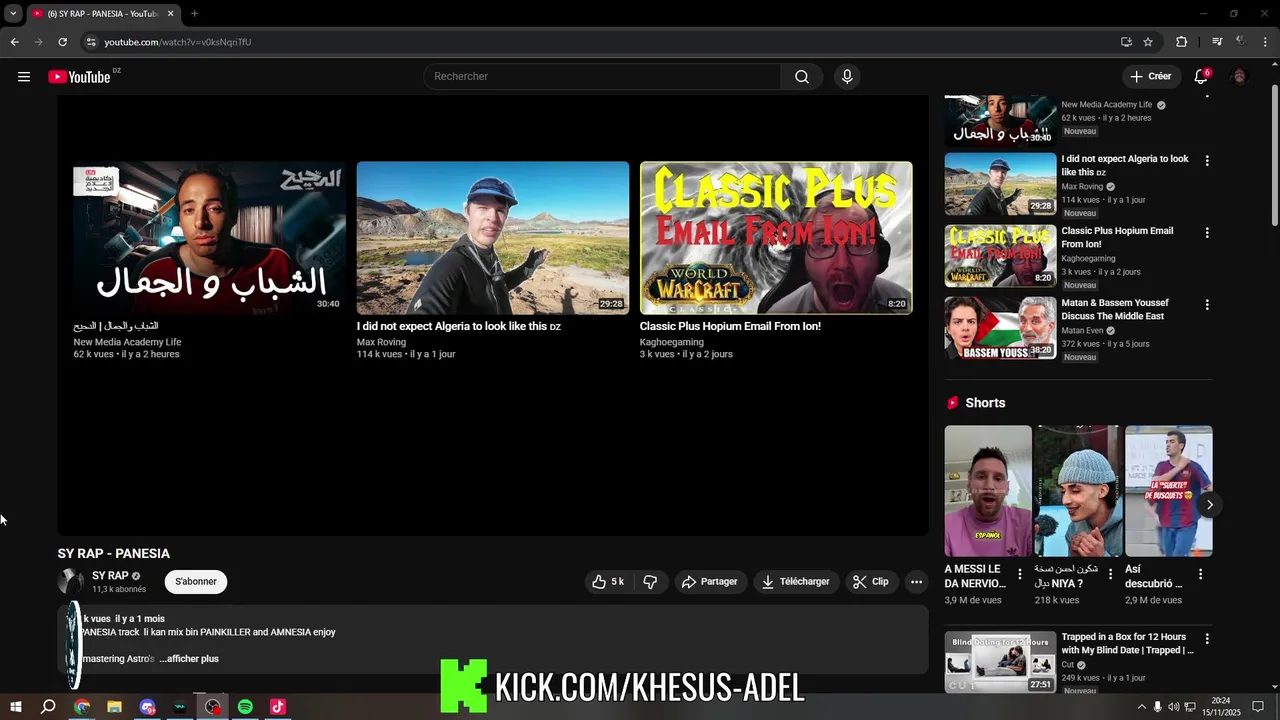Click the system tray volume icon
This screenshot has height=720, width=1280.
coord(1174,707)
